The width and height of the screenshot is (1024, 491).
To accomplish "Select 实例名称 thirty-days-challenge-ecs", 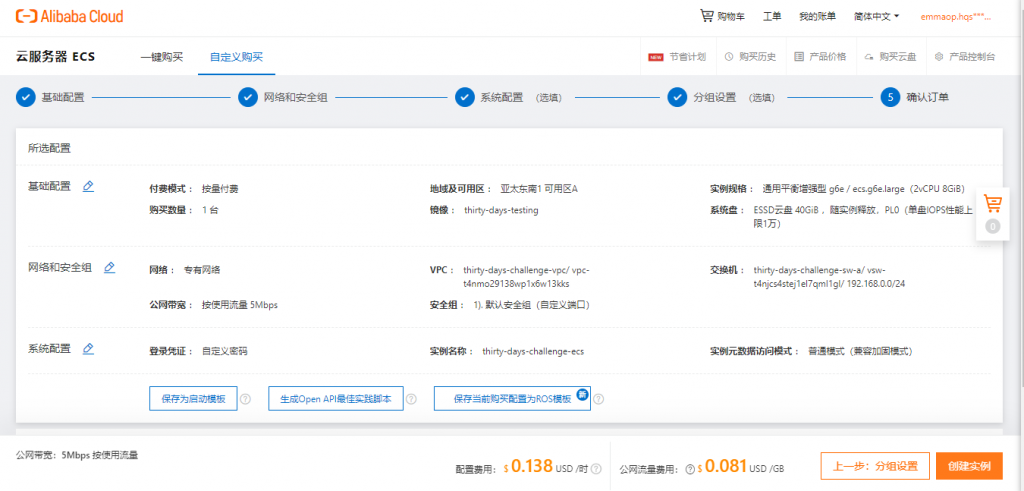I will coord(533,351).
